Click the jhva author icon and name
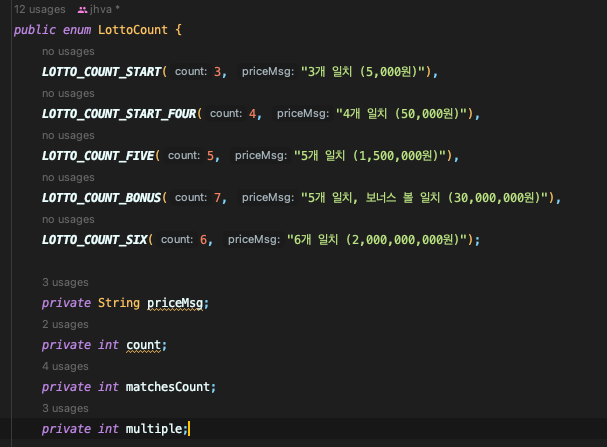 click(x=99, y=9)
